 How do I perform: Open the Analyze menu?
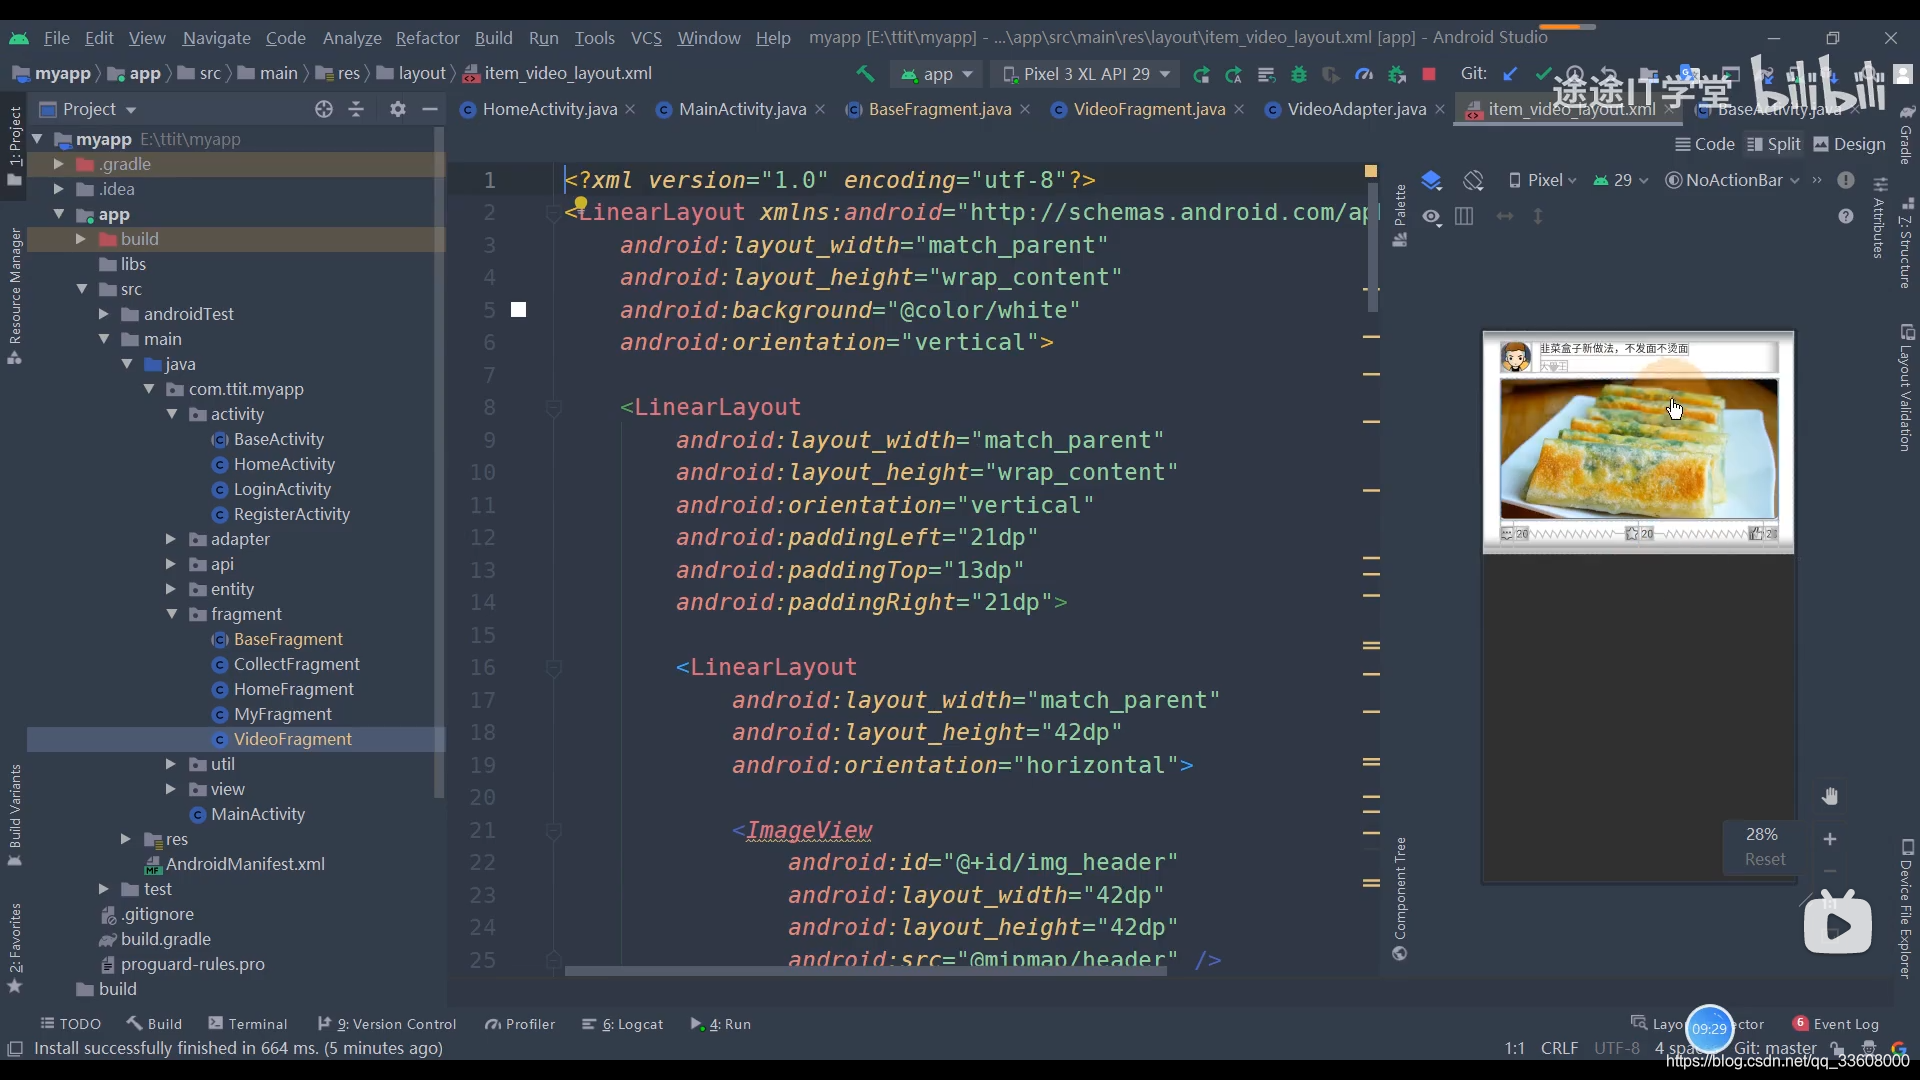pyautogui.click(x=352, y=38)
